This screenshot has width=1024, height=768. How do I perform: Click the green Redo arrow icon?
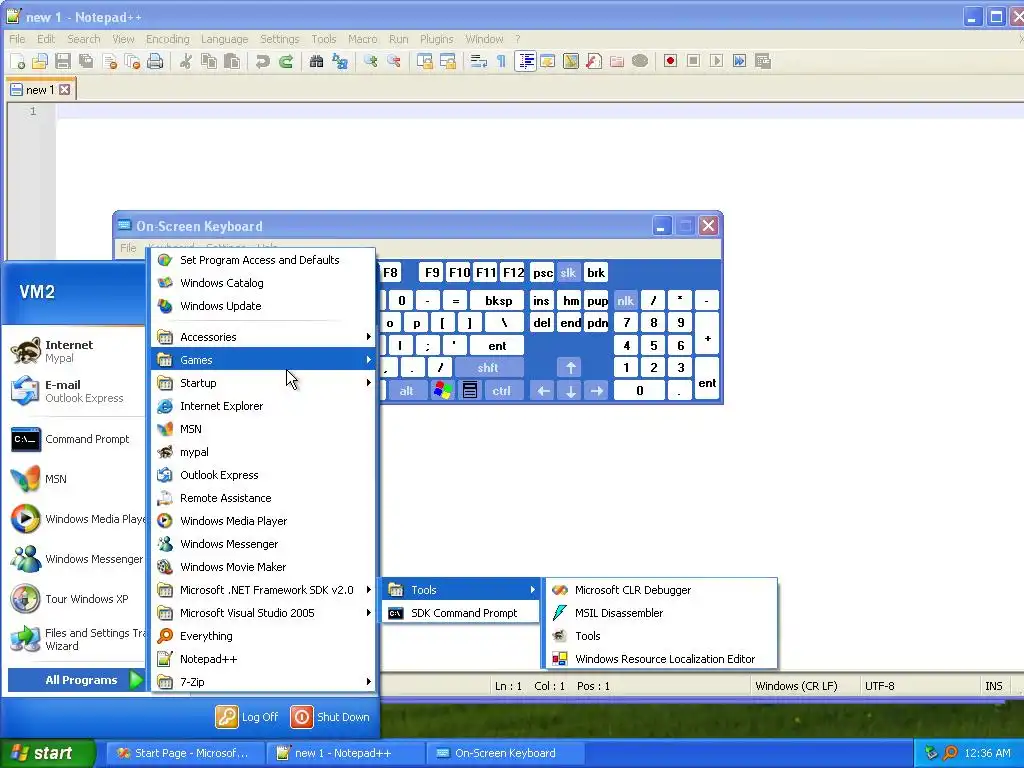[286, 61]
